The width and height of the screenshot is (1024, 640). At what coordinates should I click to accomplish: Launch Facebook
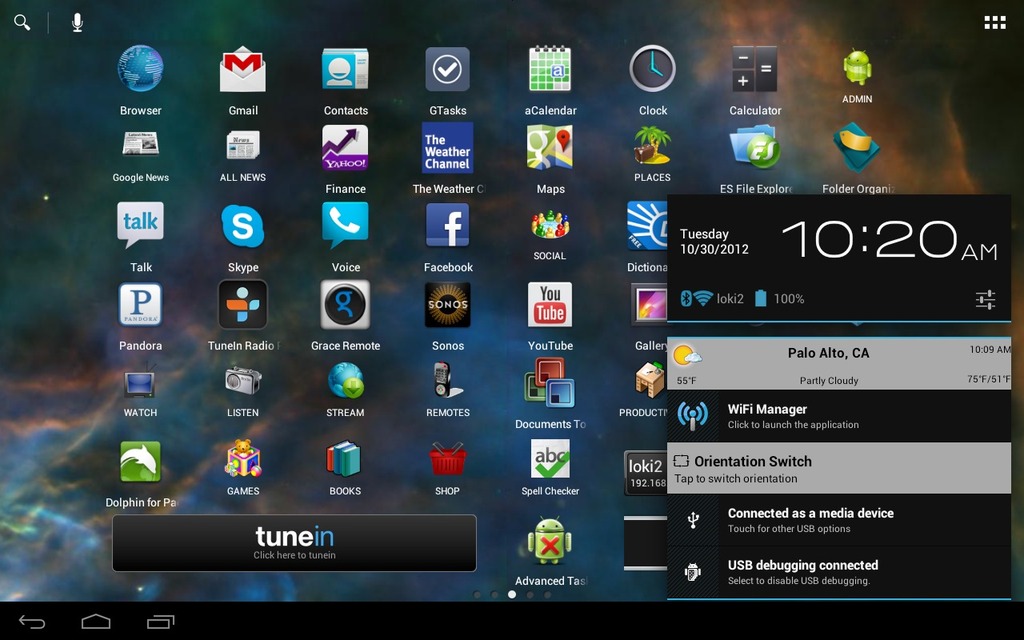coord(447,225)
